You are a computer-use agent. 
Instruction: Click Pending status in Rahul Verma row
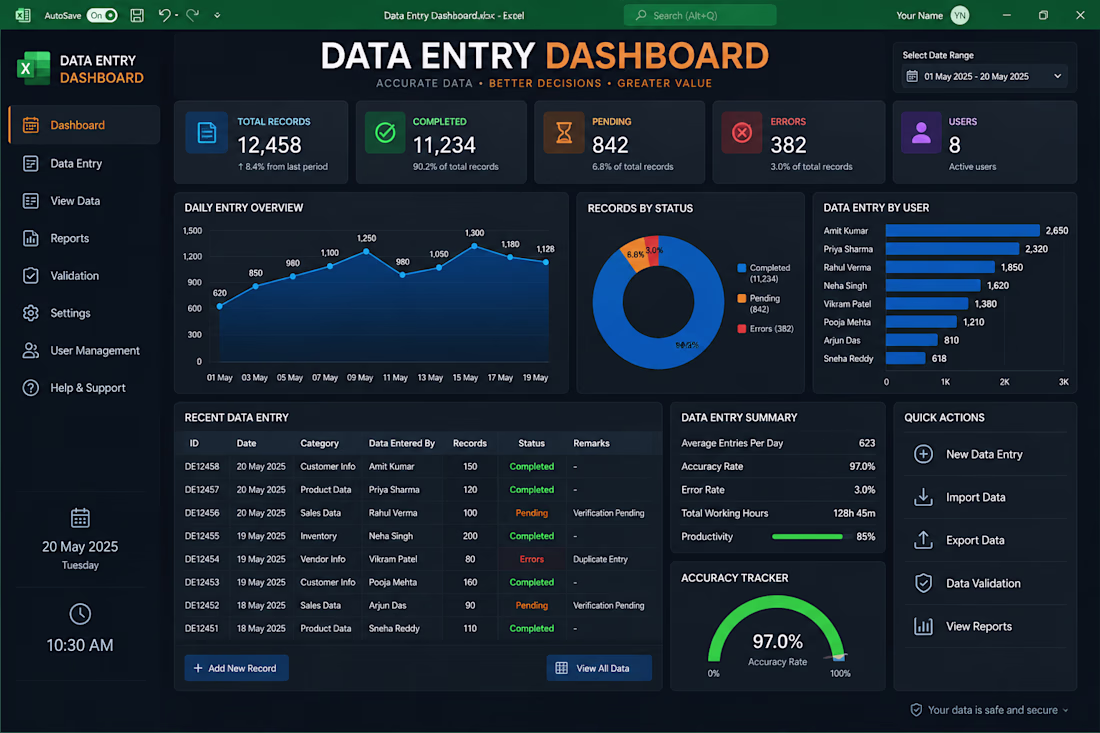point(532,513)
